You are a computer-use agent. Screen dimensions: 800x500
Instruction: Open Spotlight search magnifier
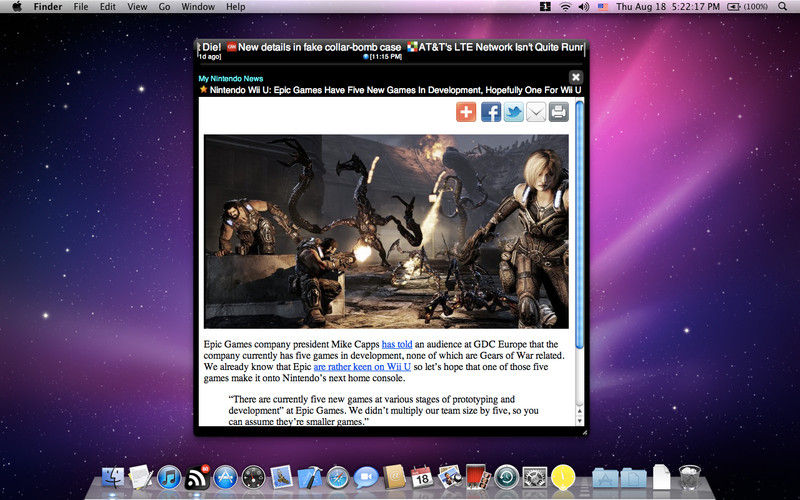click(x=783, y=7)
